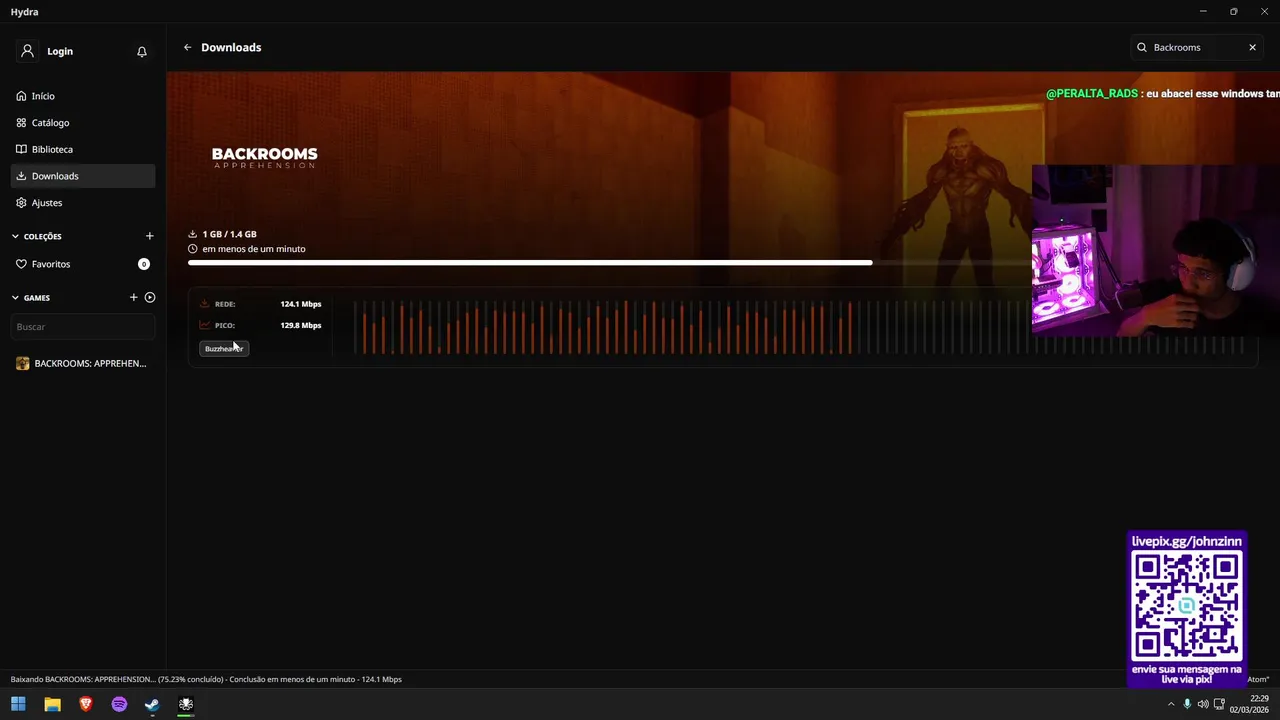
Task: Go to Início in sidebar
Action: 83,96
